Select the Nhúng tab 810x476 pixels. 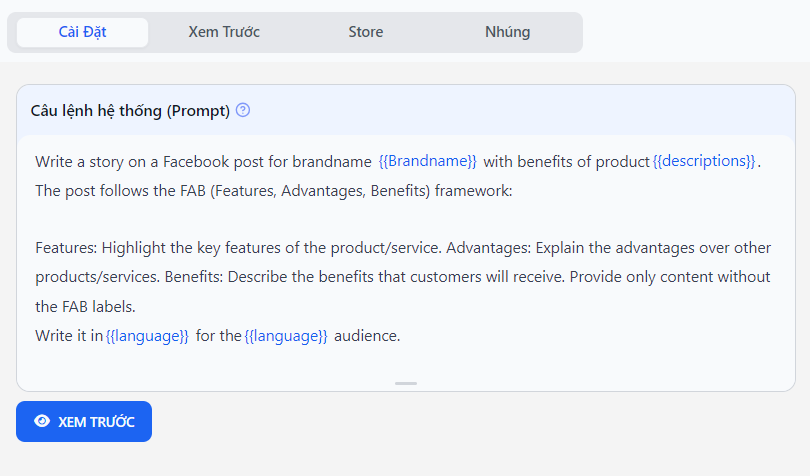coord(507,32)
